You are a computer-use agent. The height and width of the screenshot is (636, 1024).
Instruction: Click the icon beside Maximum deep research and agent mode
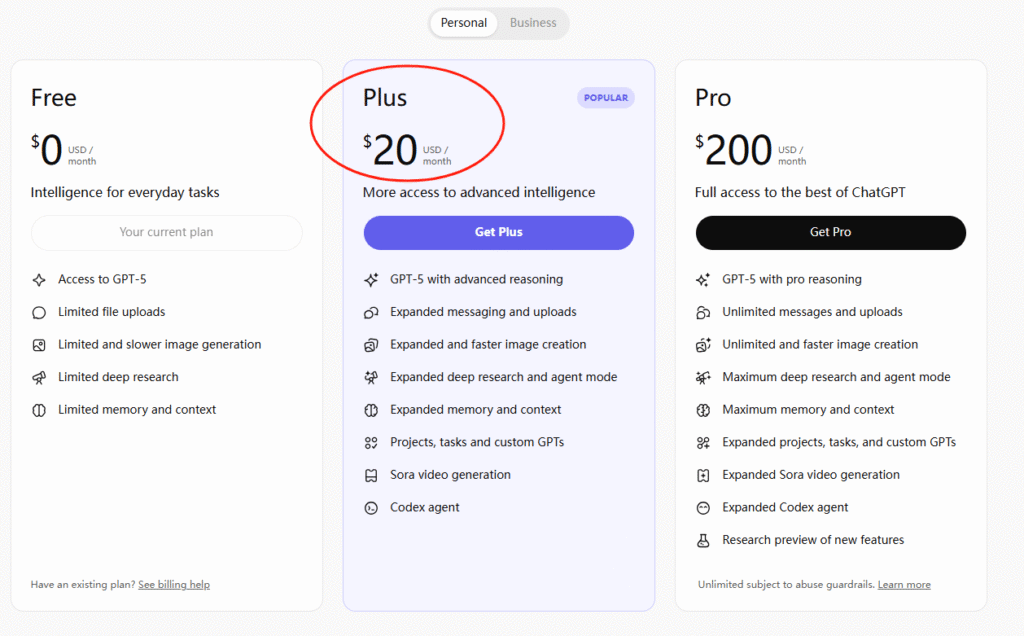point(703,378)
